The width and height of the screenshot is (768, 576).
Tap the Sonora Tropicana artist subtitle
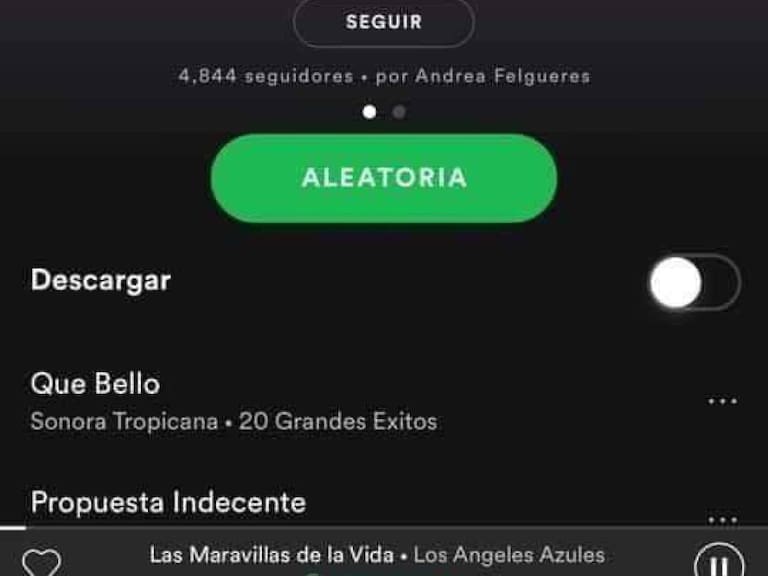point(124,421)
